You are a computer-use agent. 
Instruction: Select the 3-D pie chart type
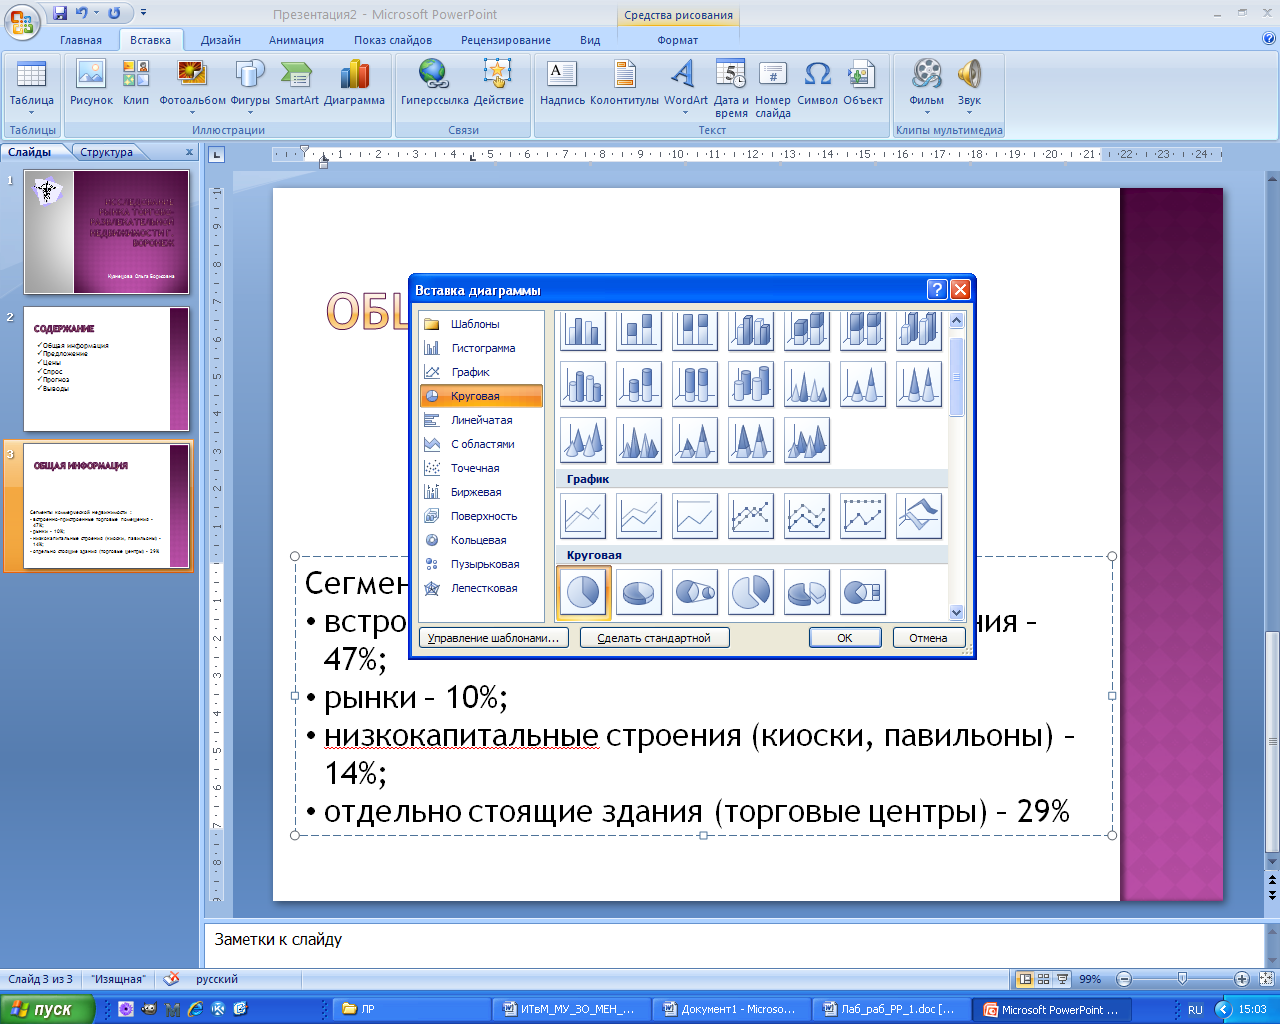639,593
